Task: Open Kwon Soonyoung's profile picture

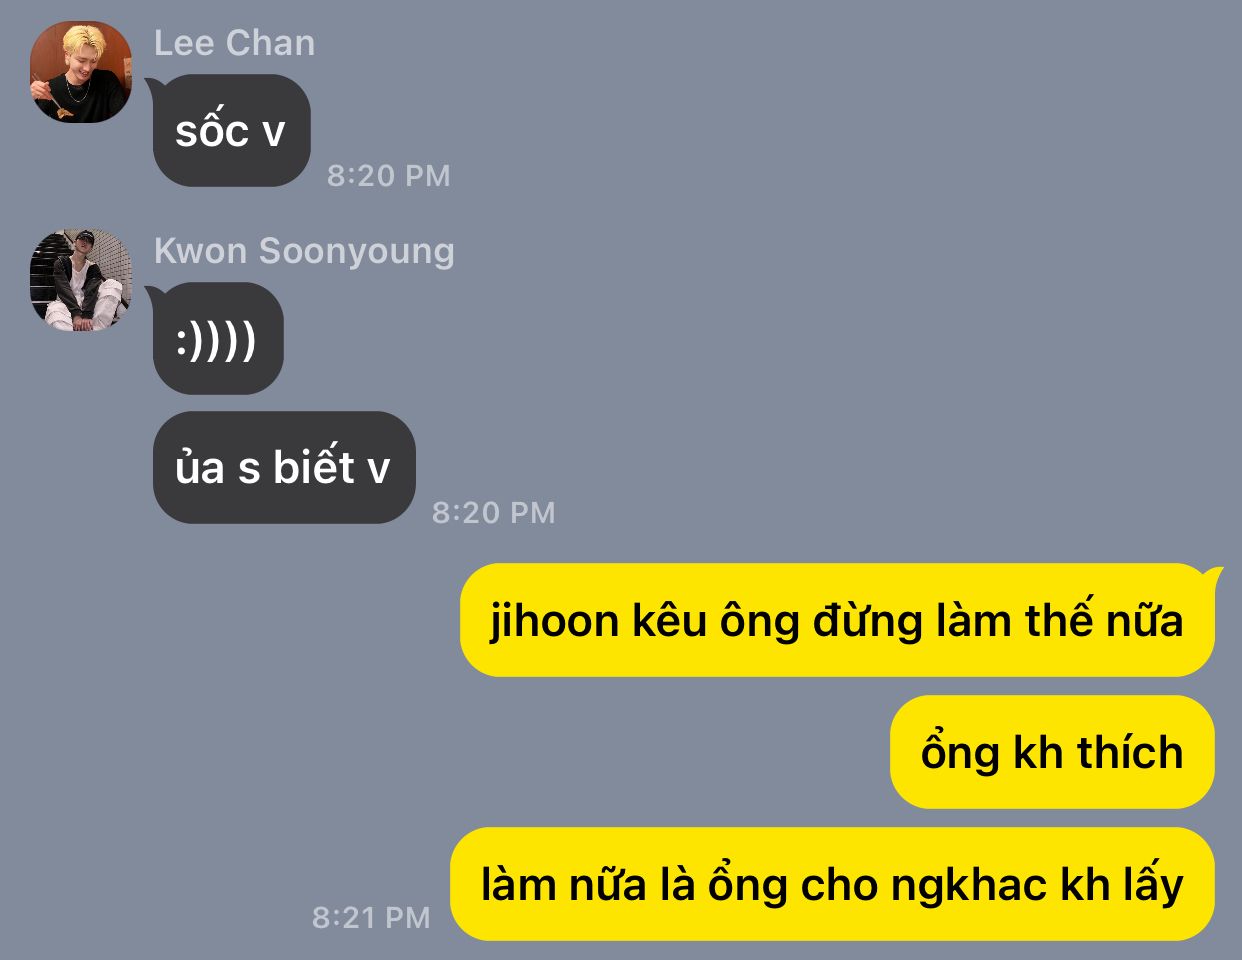Action: tap(81, 280)
